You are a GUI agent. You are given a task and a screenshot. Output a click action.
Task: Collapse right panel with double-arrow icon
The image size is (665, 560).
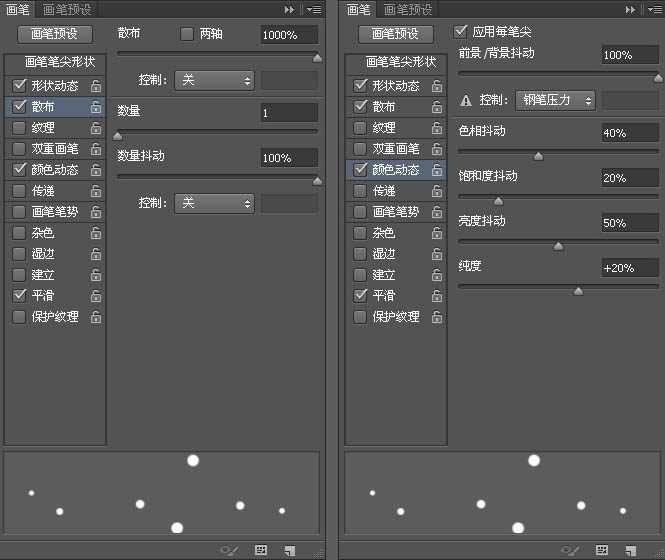click(x=630, y=9)
